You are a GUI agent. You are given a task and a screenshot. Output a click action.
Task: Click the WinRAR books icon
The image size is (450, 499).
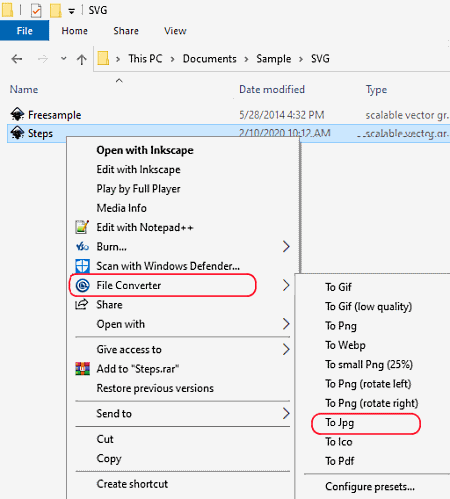(82, 369)
